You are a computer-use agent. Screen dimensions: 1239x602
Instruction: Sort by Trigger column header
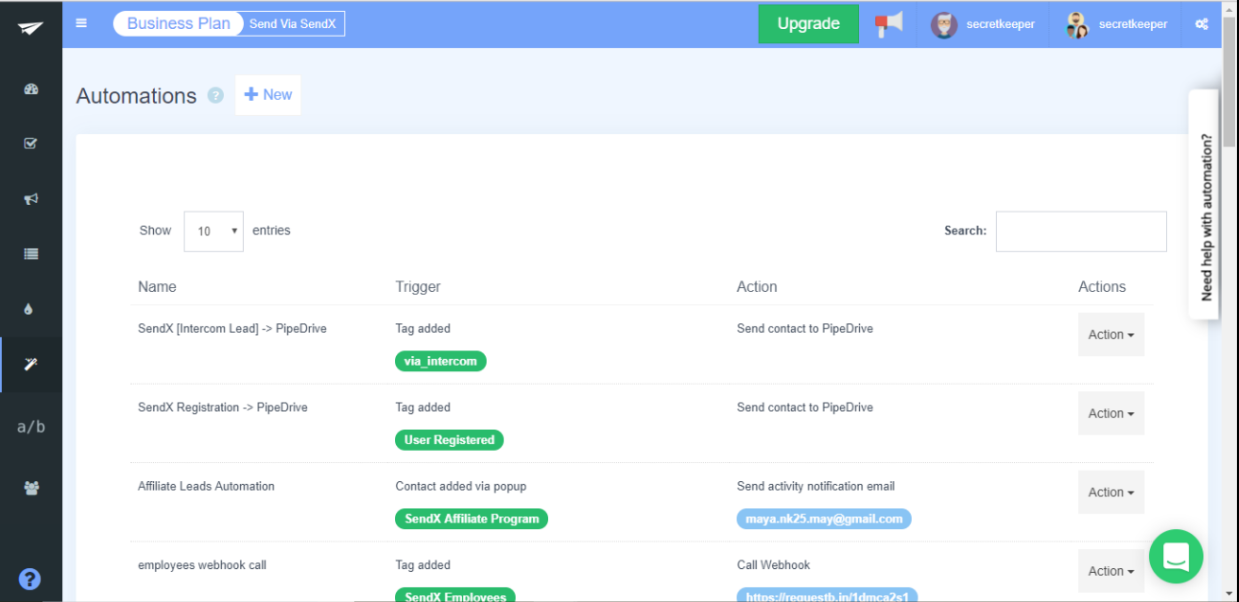[x=418, y=287]
